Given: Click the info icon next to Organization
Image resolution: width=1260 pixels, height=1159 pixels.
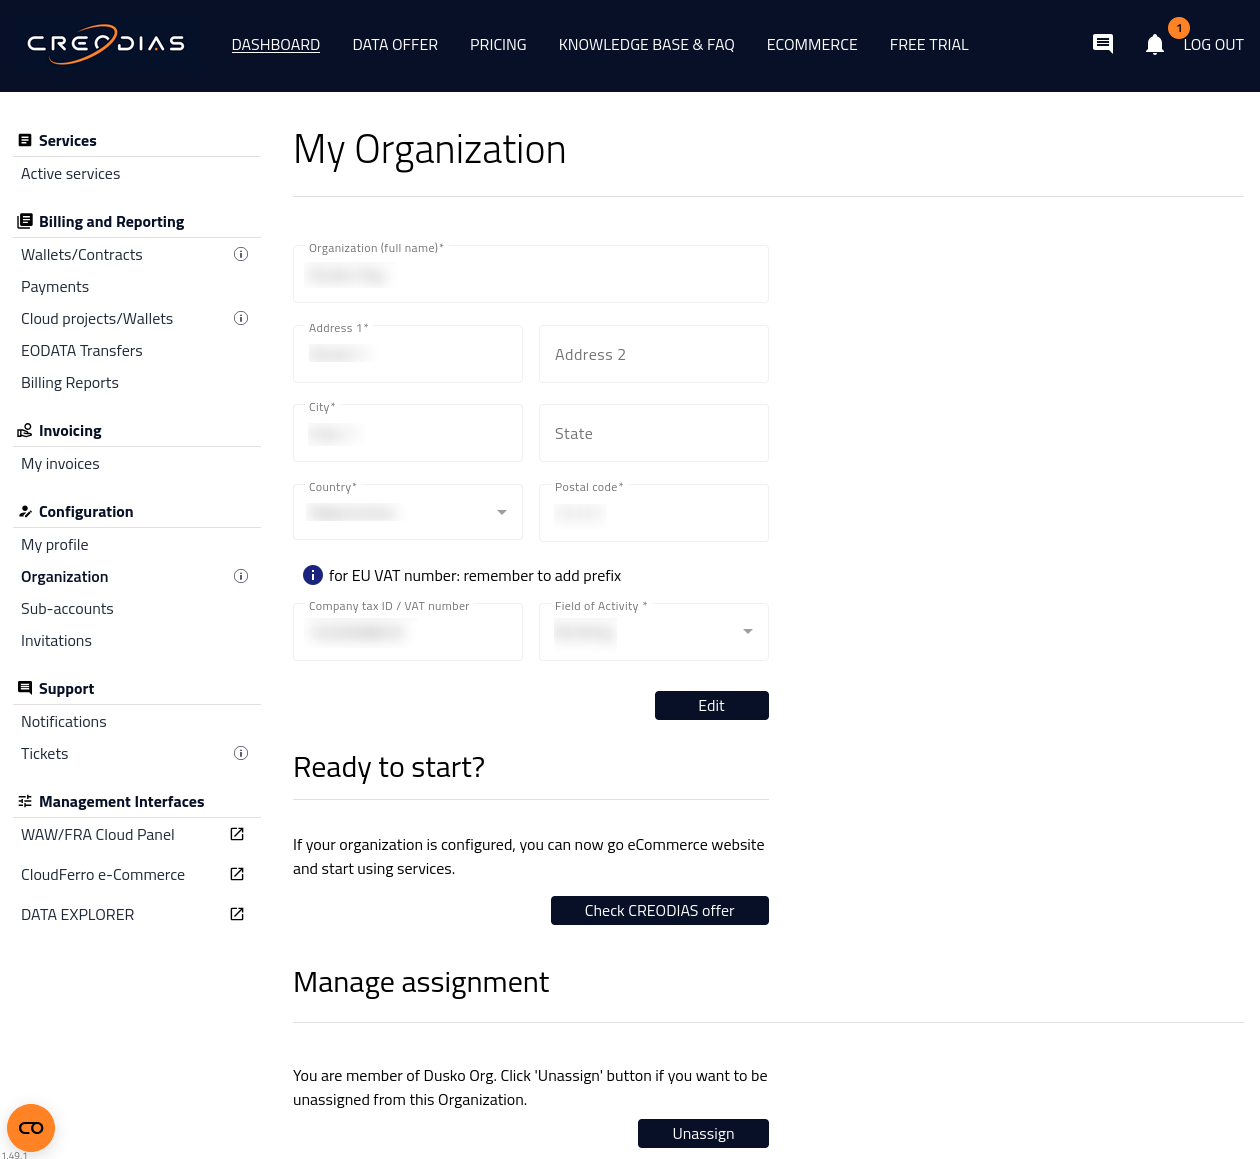Looking at the screenshot, I should 241,576.
